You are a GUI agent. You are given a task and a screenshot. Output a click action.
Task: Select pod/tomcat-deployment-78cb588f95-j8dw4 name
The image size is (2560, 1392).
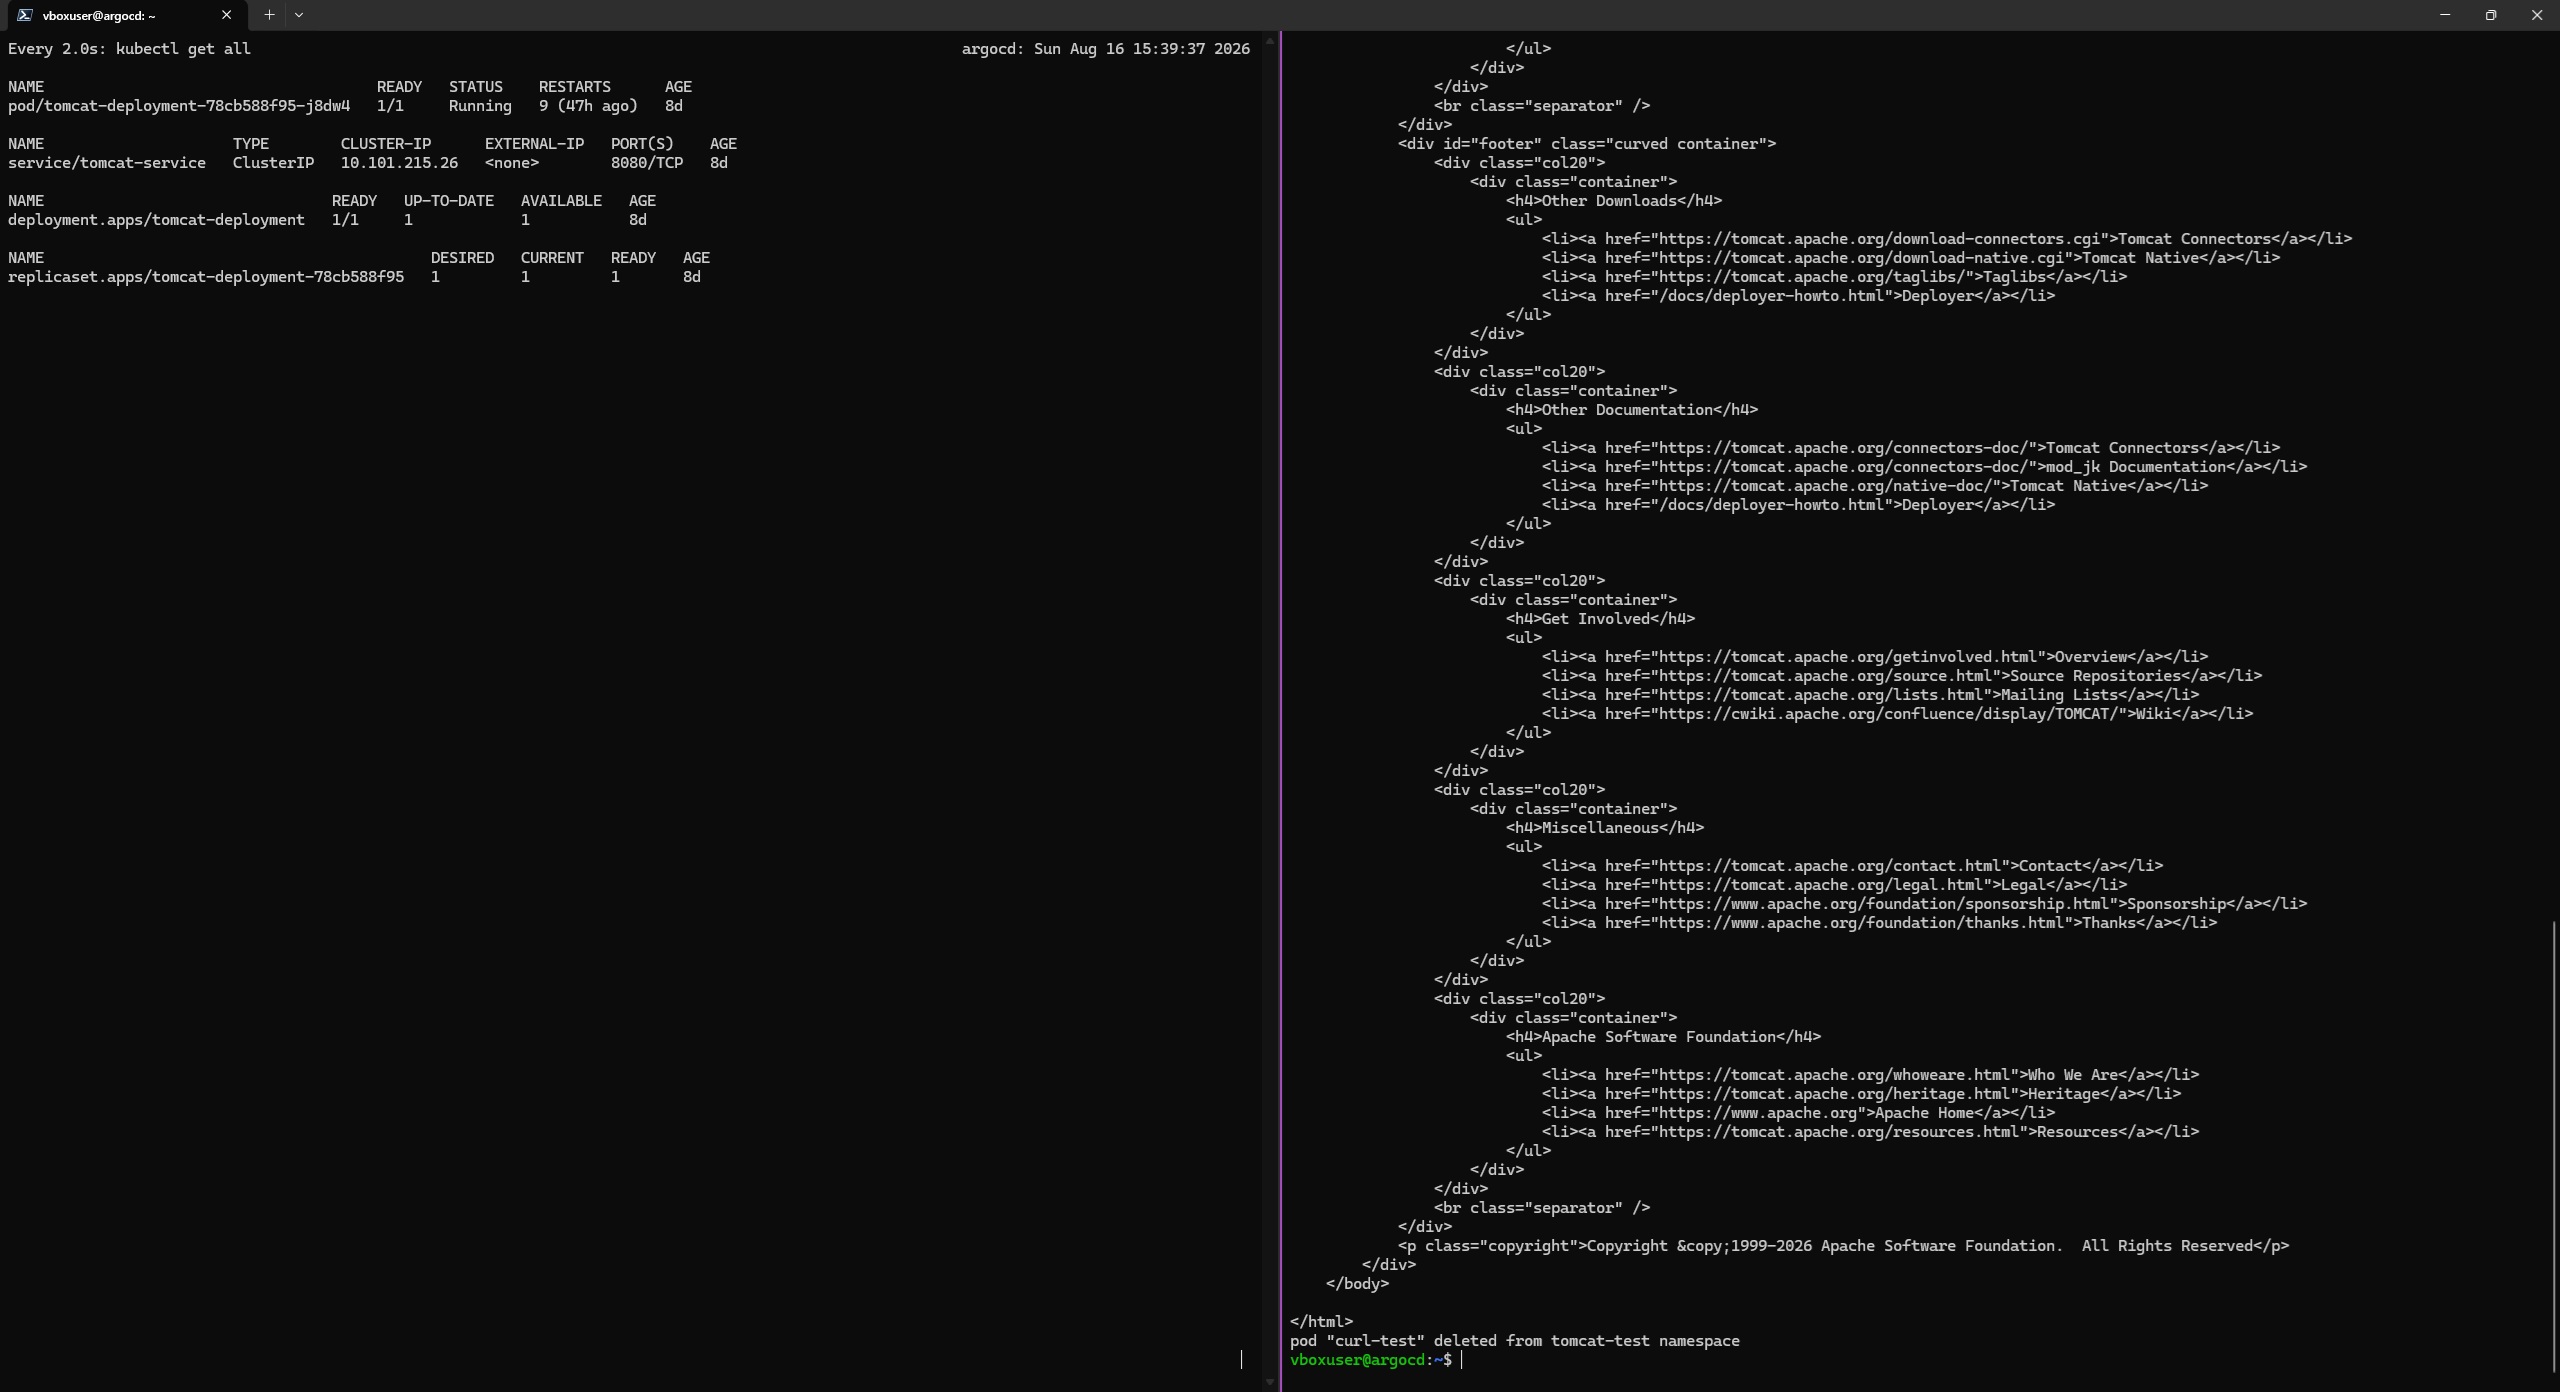pos(179,106)
